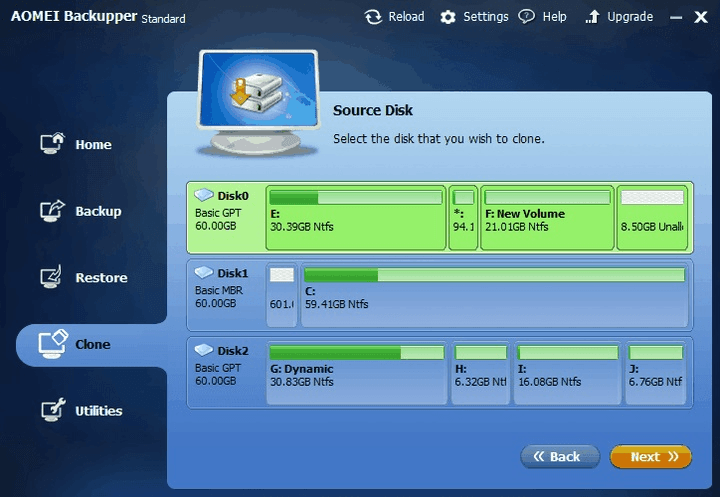Screen dimensions: 720x497
Task: Click the 'Source Disk' heading
Action: click(x=373, y=110)
